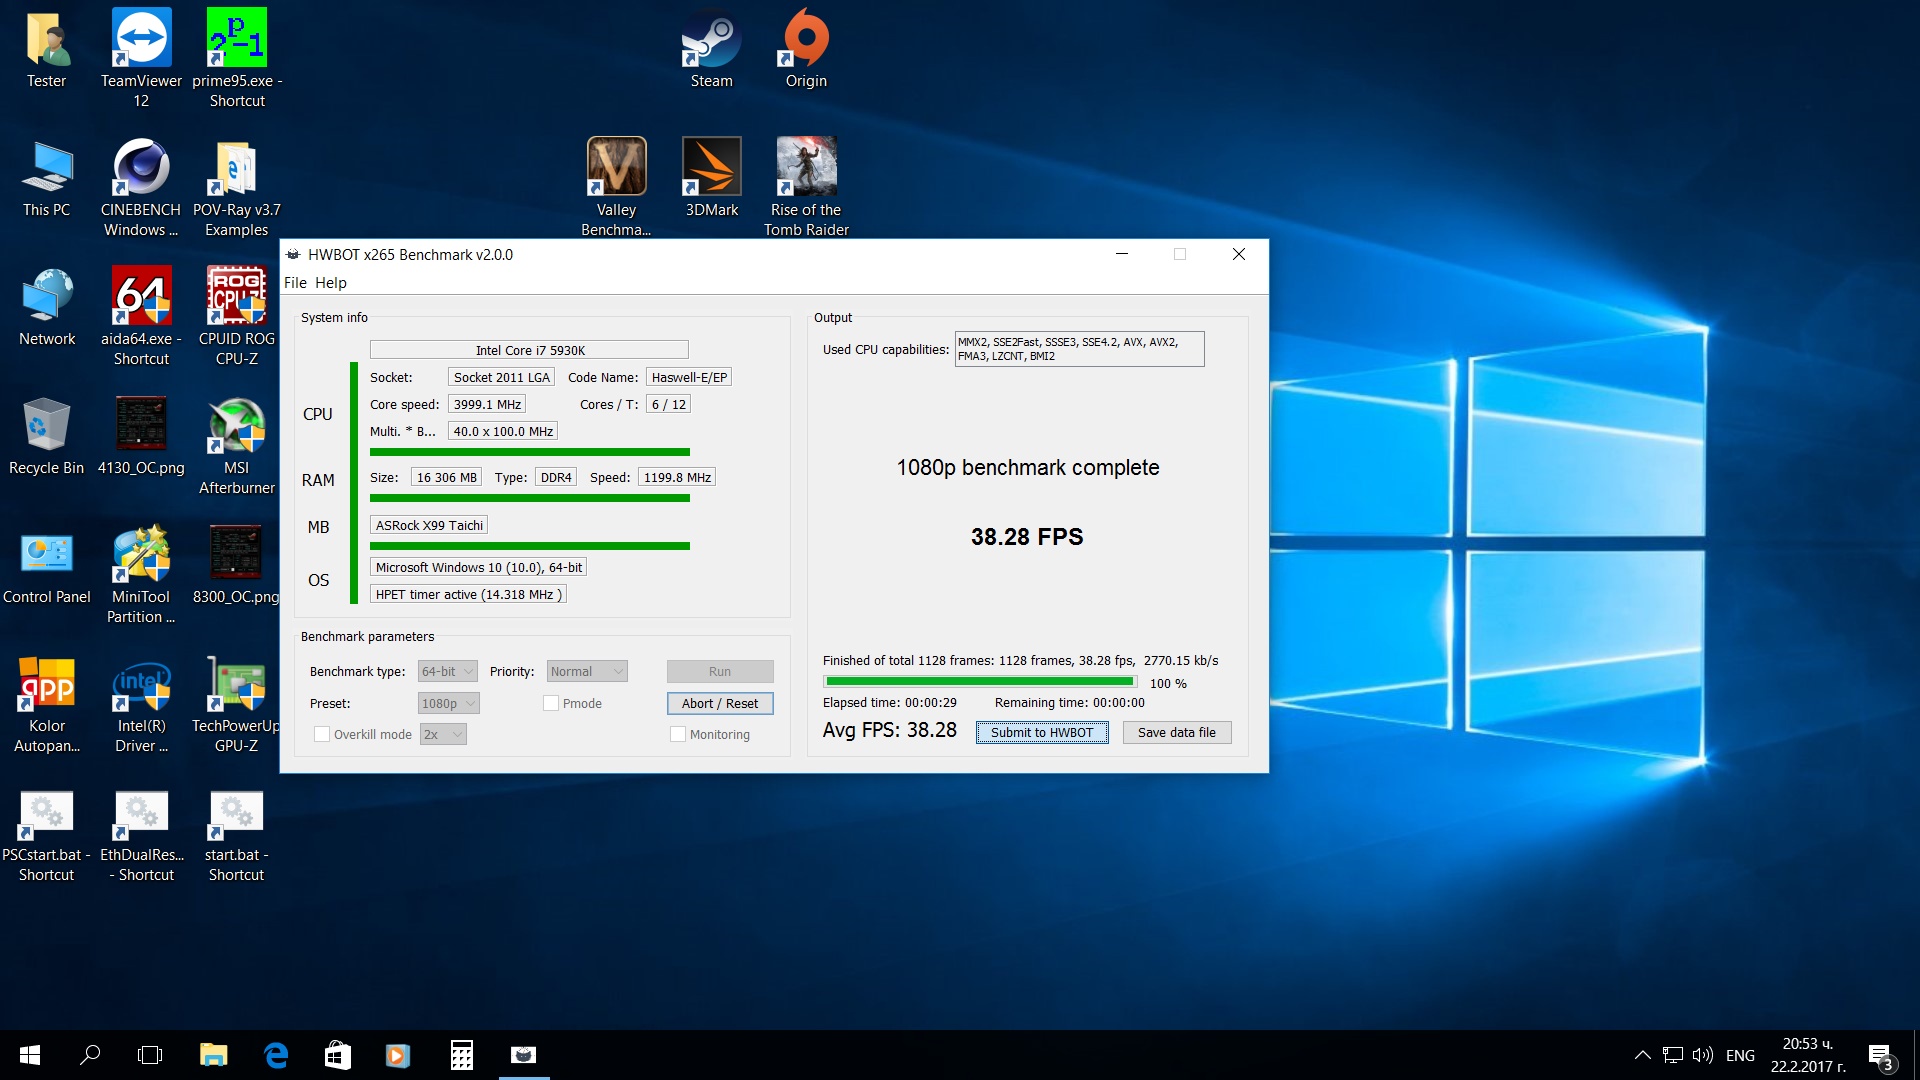Click the ASRock X99 Taichi motherboard field
1920x1080 pixels.
point(429,526)
